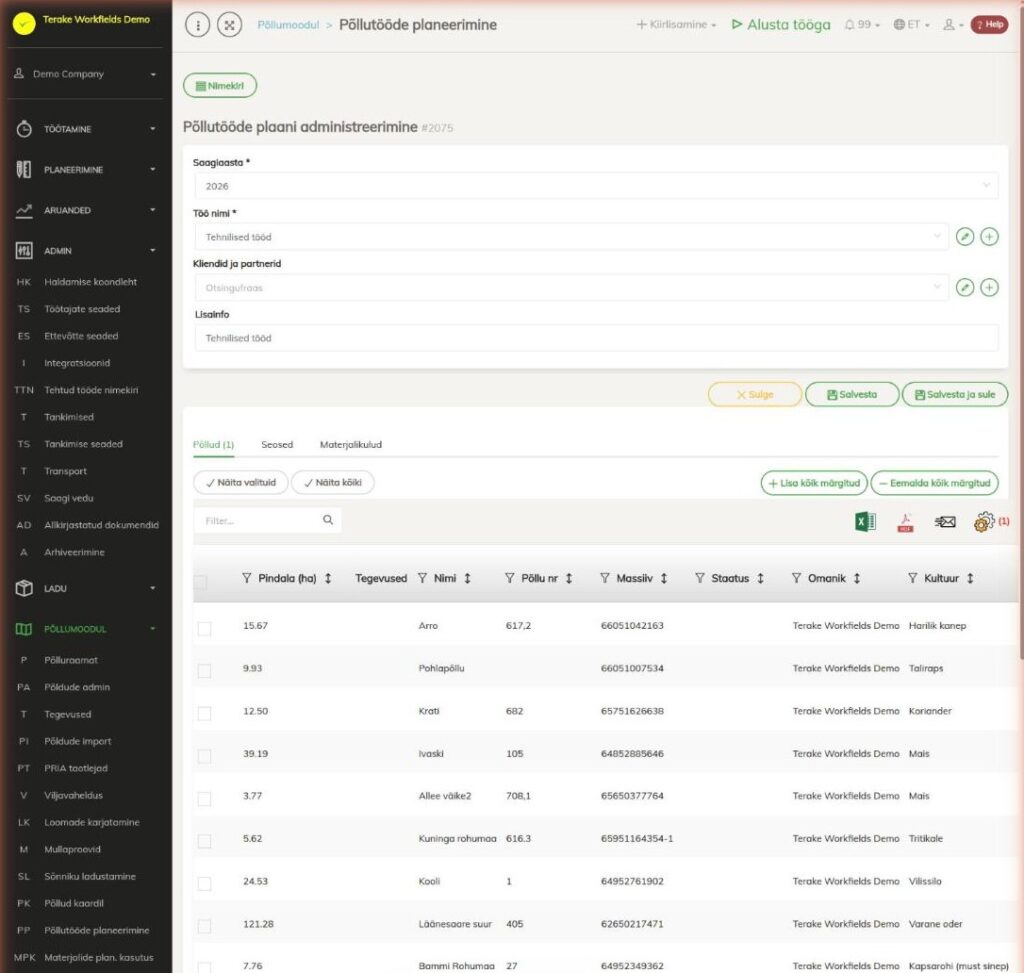Toggle the select-all checkbox in table header
The image size is (1024, 973).
click(200, 582)
